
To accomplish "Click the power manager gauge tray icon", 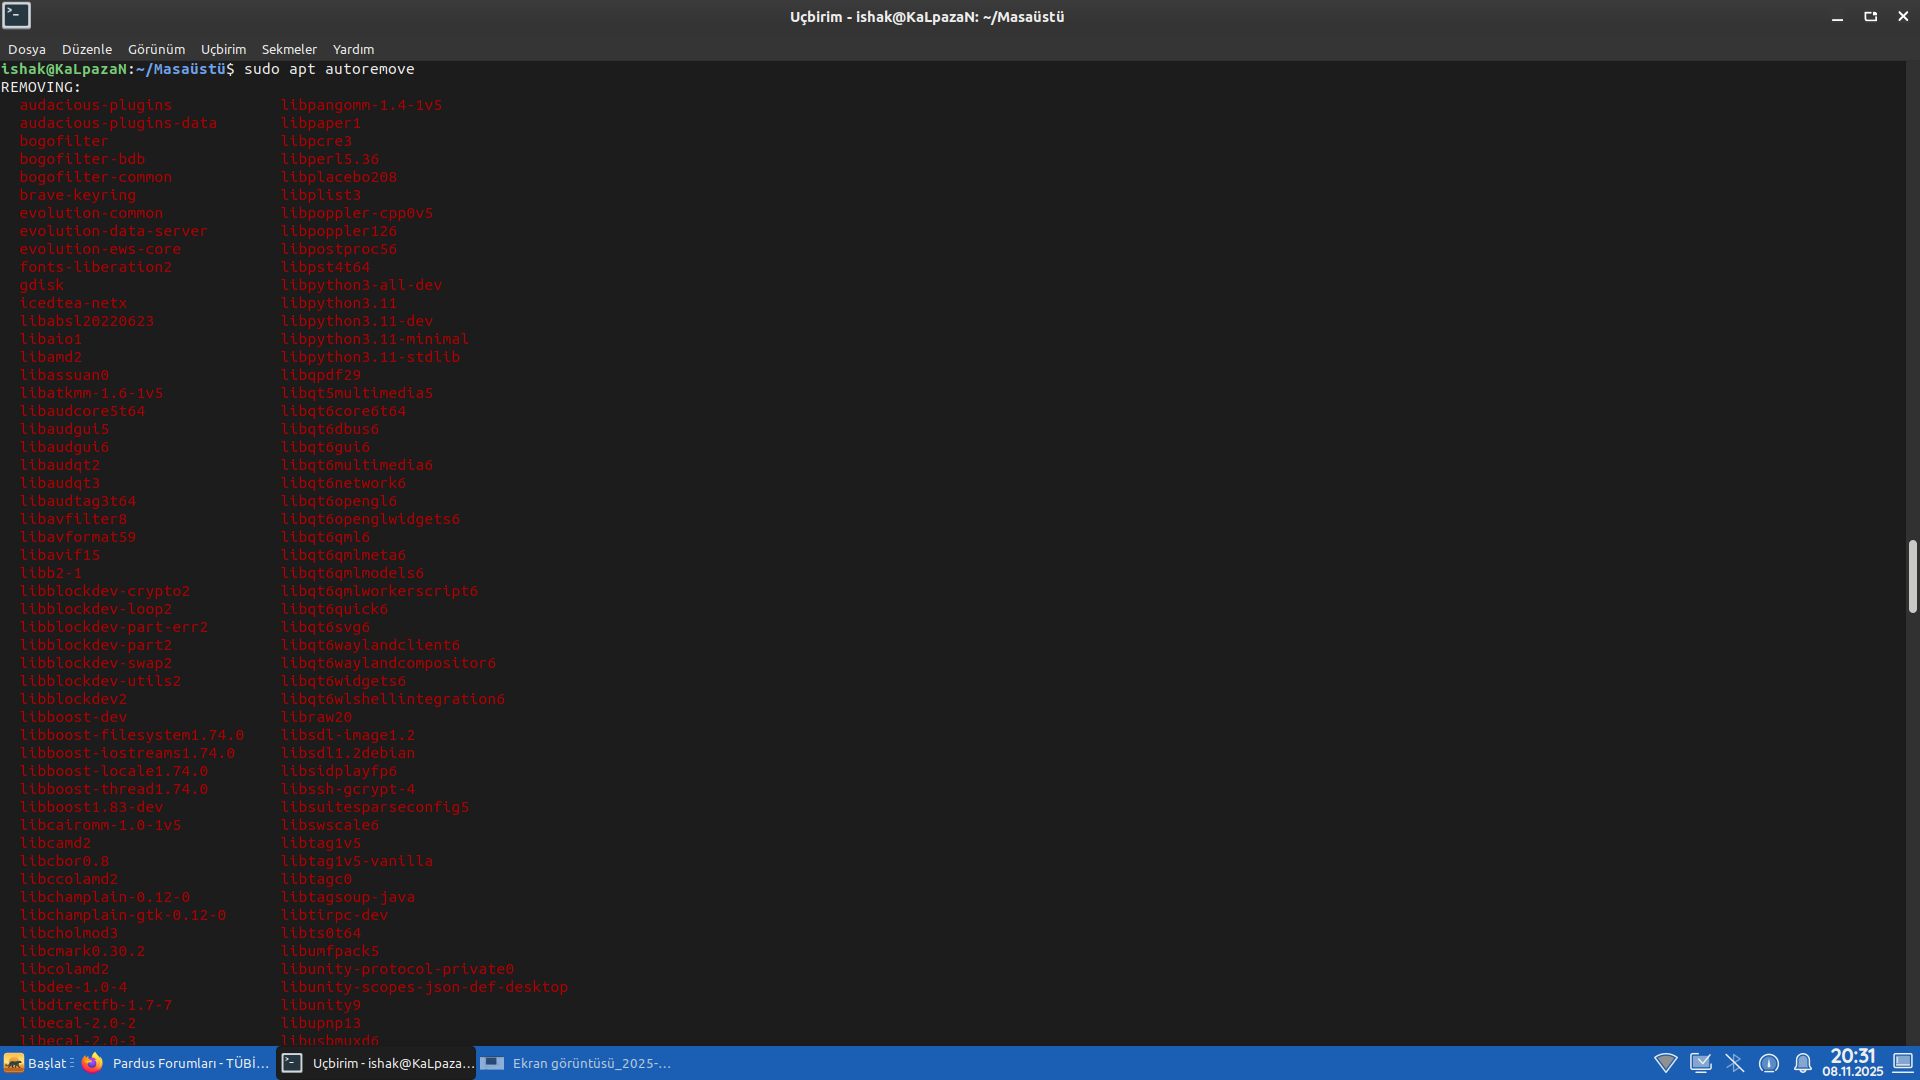I will (x=1768, y=1063).
